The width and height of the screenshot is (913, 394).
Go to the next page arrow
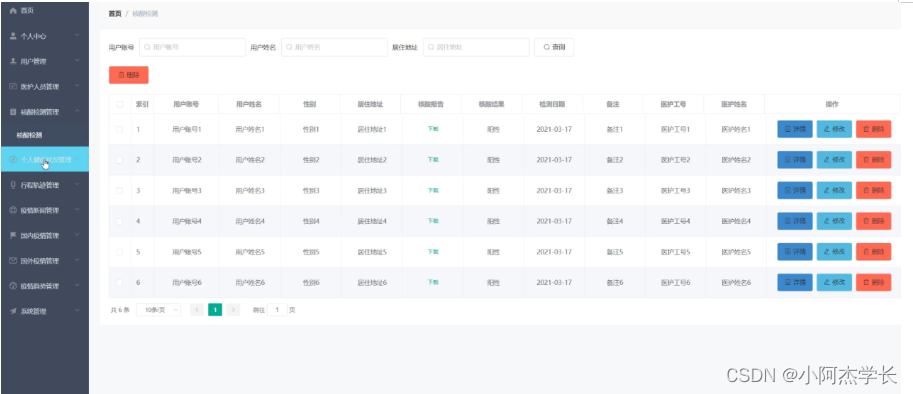click(233, 310)
